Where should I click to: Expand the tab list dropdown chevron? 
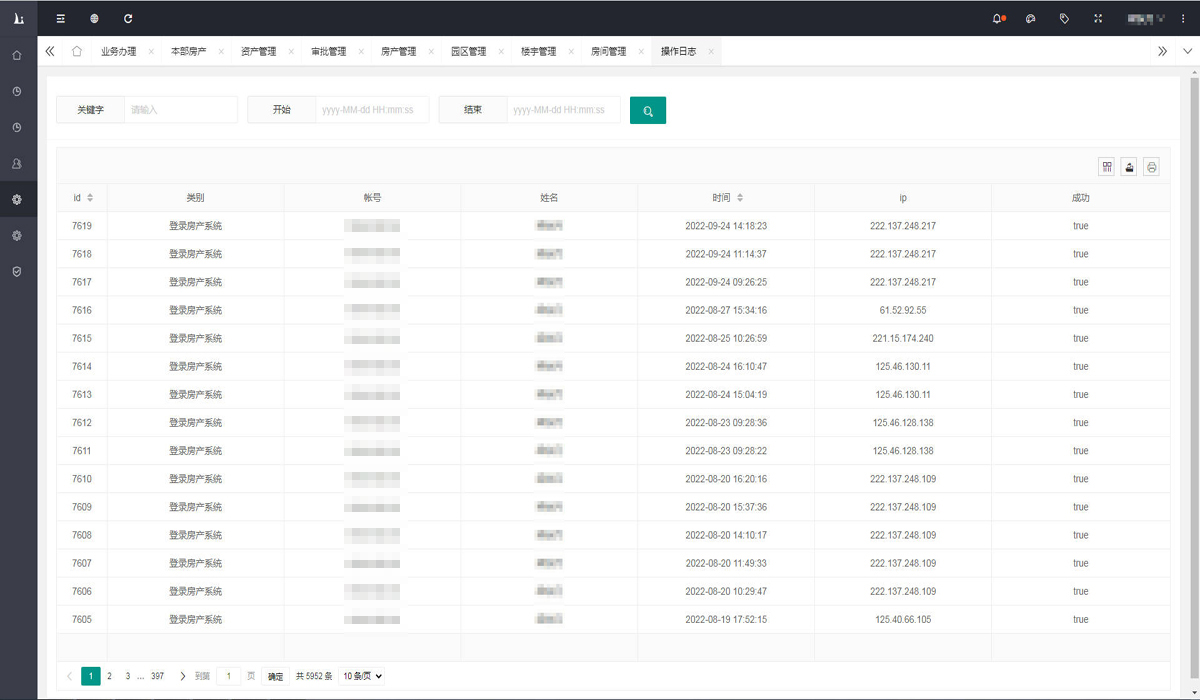tap(1187, 51)
